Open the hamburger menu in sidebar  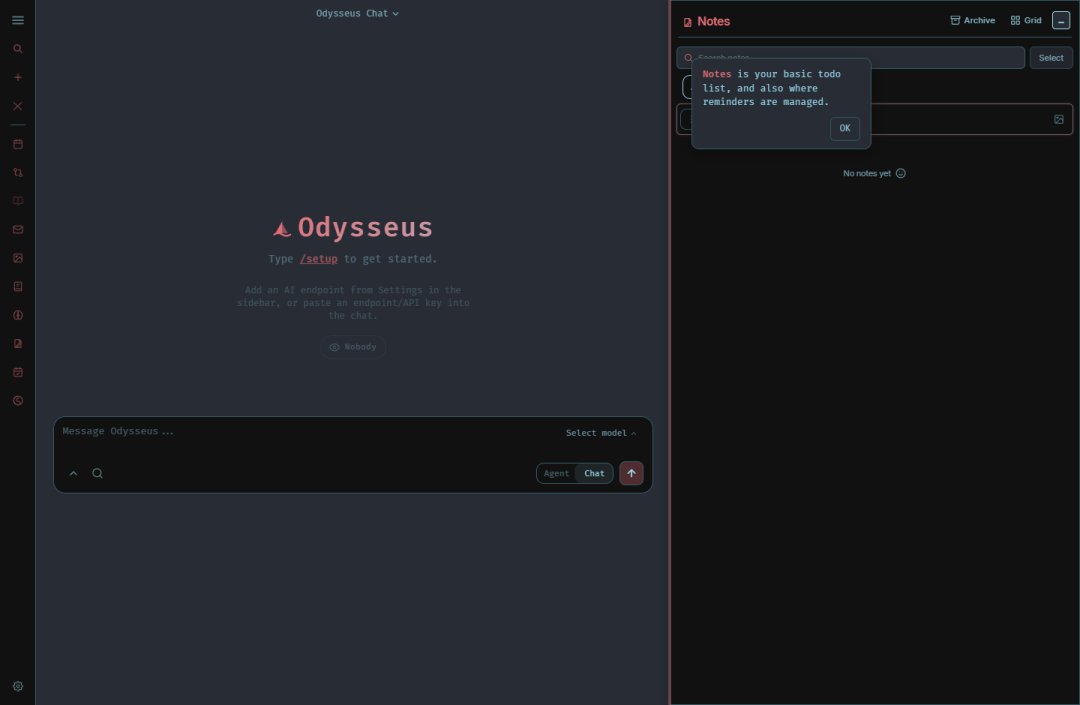pos(18,20)
